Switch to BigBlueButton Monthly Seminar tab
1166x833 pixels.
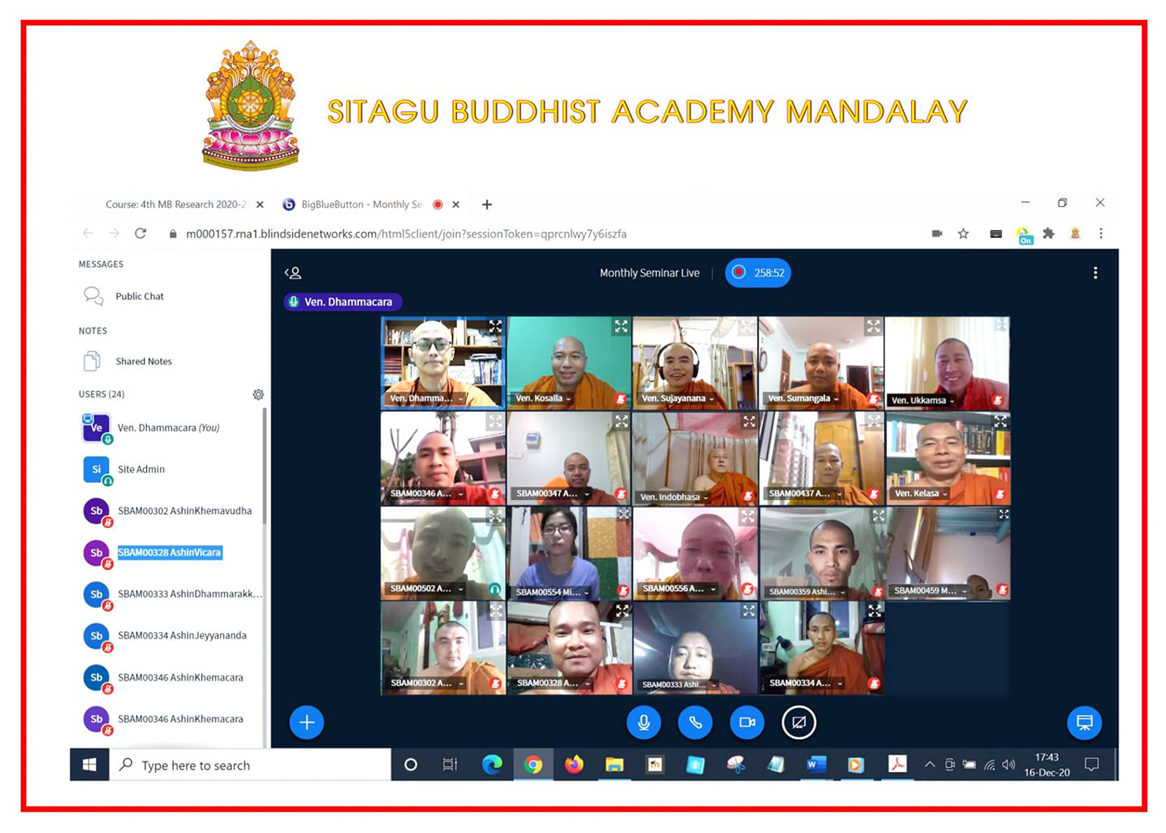pyautogui.click(x=362, y=205)
